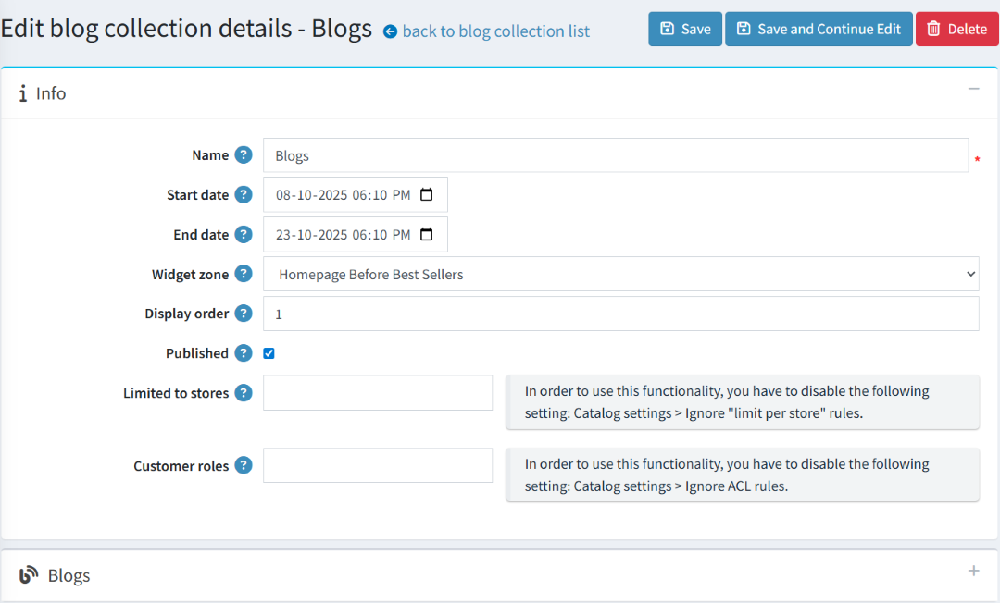Screen dimensions: 1000x603
Task: Click the Display order help icon
Action: pos(243,313)
